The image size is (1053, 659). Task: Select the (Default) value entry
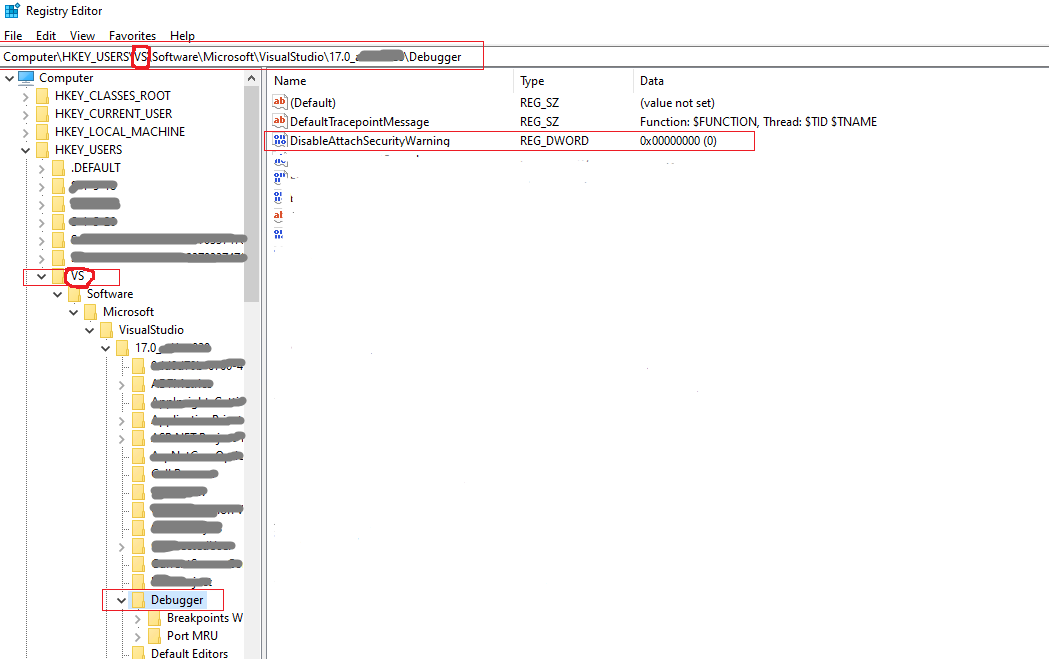(313, 103)
